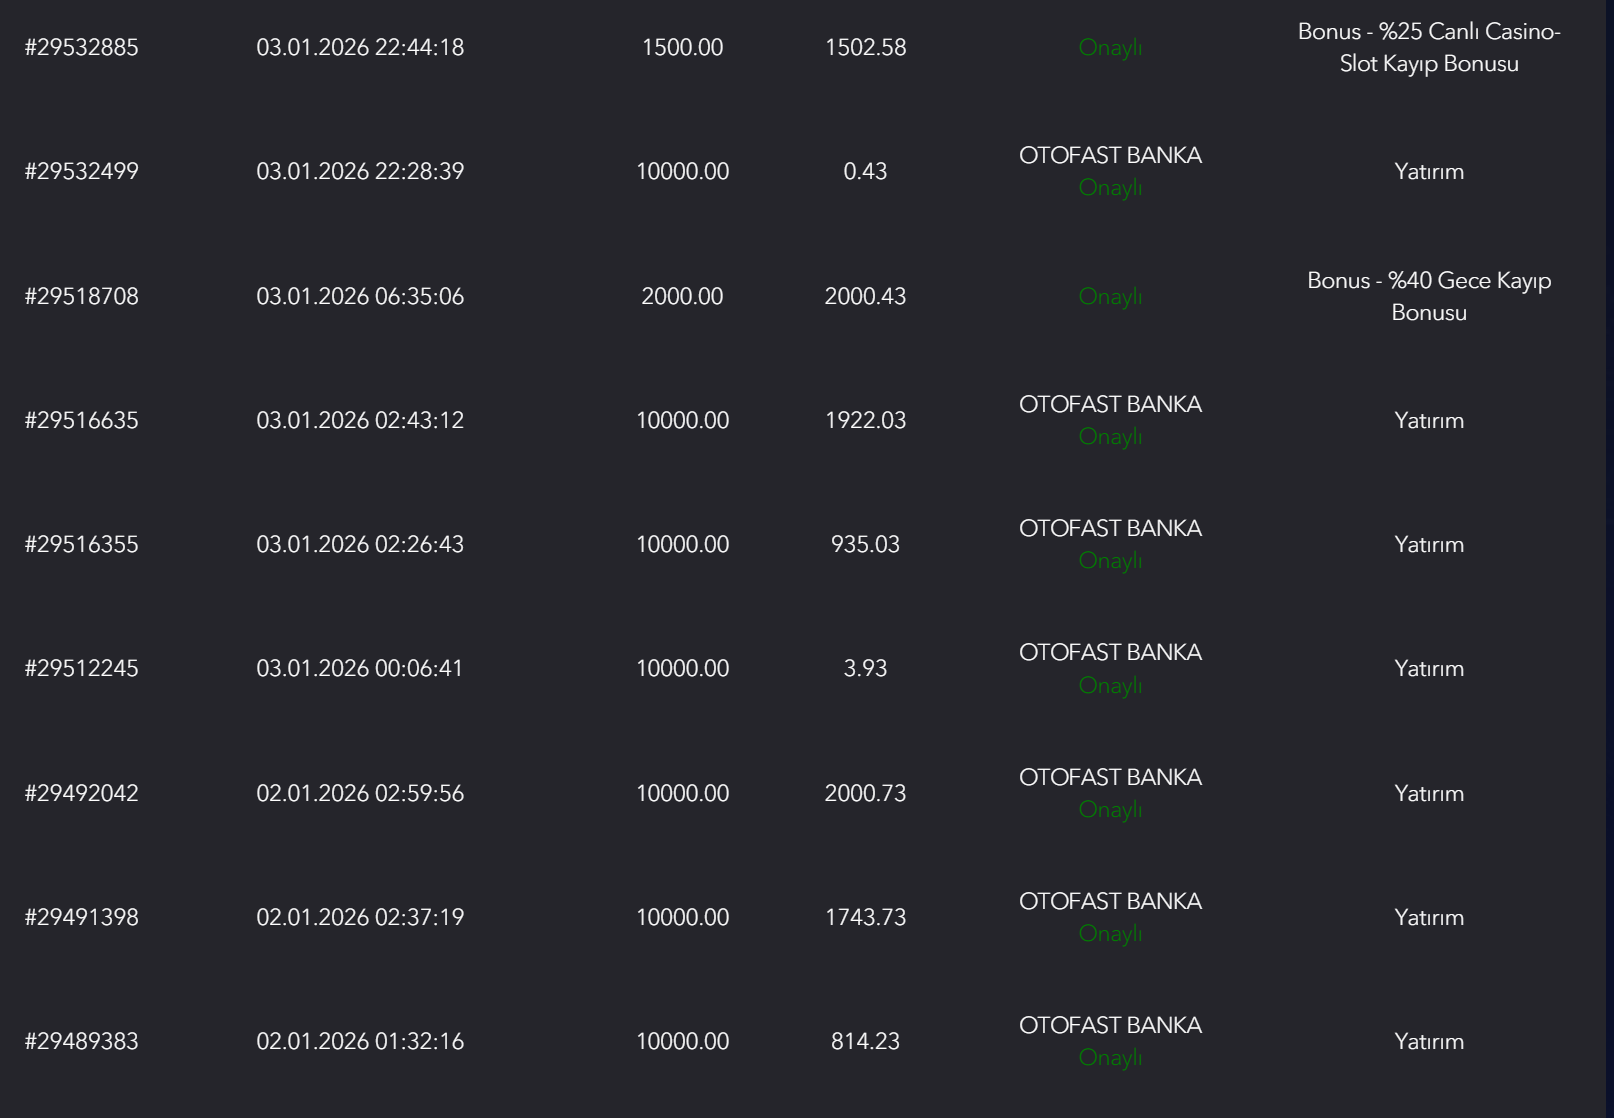This screenshot has height=1118, width=1614.
Task: Select transaction ID #29532885
Action: click(x=81, y=47)
